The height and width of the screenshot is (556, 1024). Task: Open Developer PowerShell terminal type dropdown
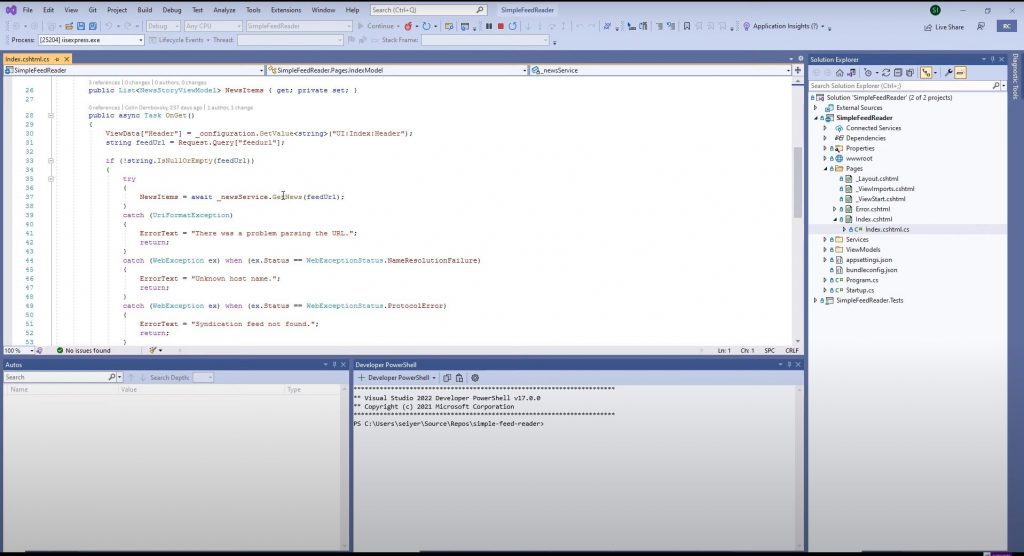click(434, 378)
